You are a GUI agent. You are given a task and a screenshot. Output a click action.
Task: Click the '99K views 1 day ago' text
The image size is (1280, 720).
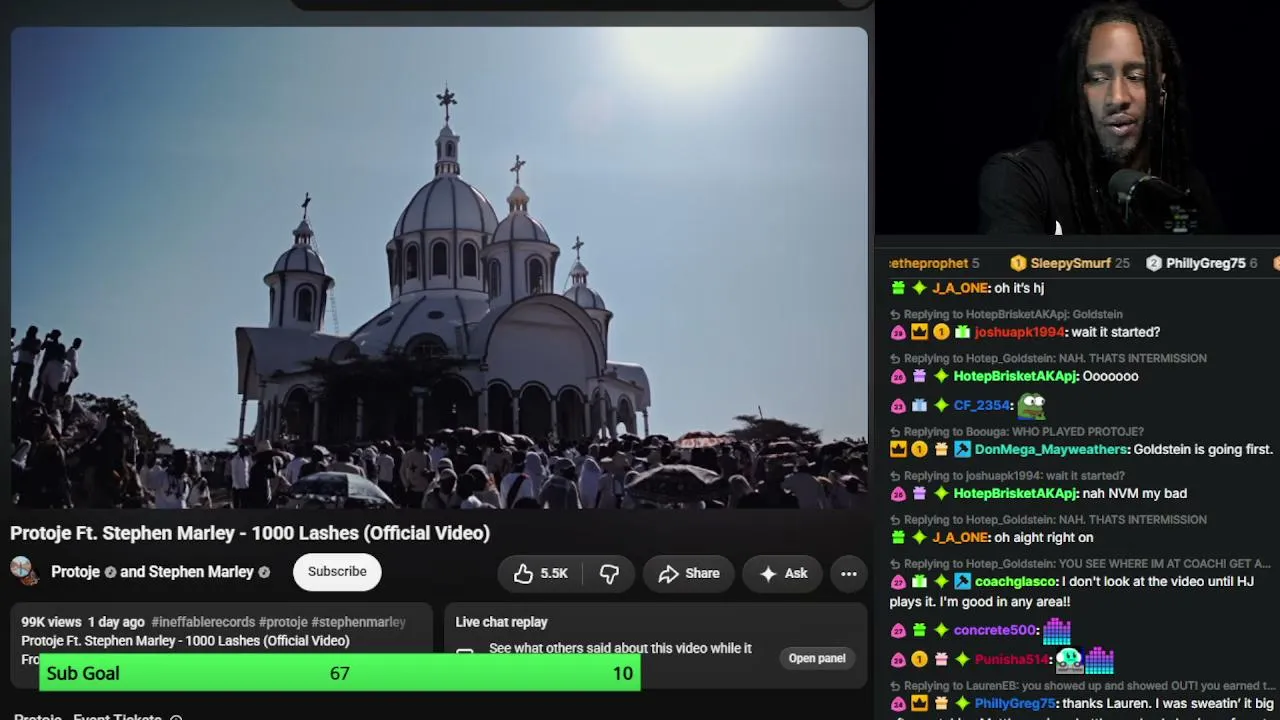coord(83,622)
